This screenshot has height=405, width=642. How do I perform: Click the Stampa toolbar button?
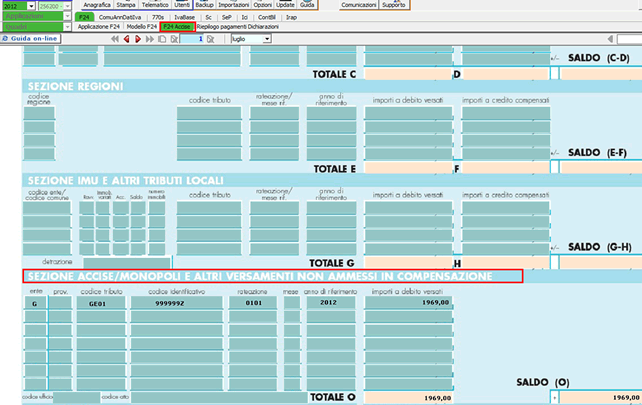pos(126,5)
